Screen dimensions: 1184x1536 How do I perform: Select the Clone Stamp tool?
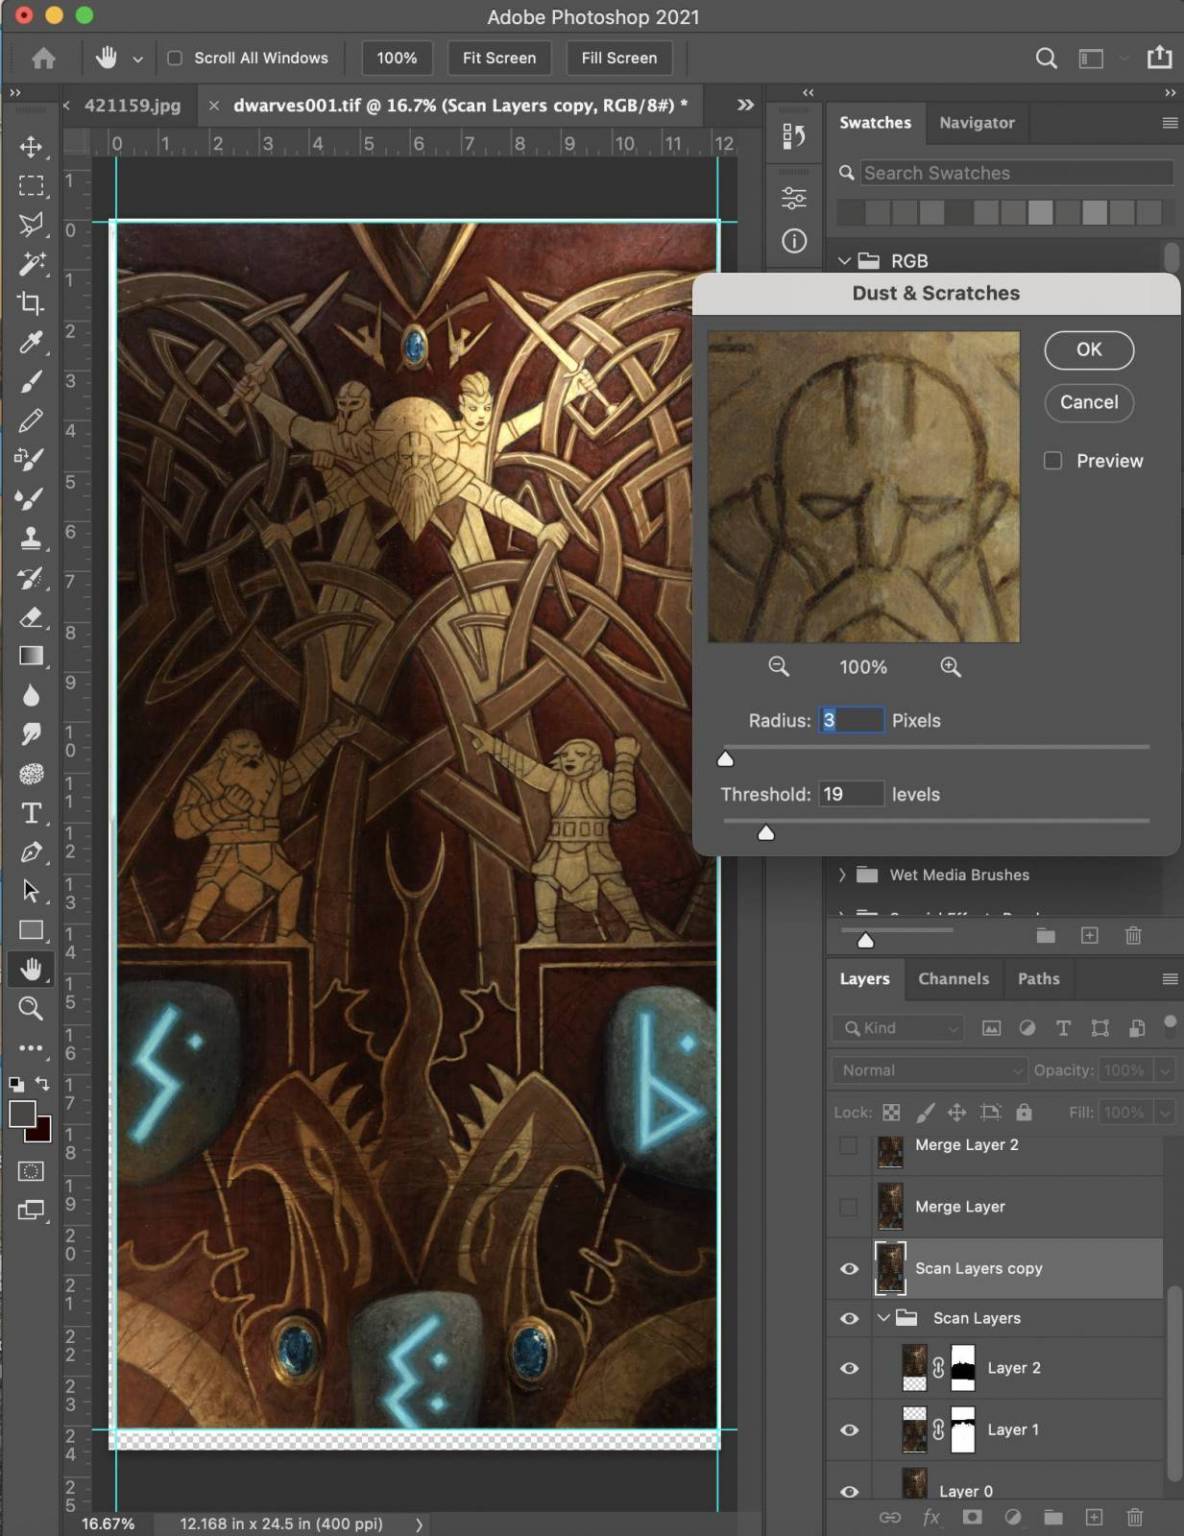[31, 538]
